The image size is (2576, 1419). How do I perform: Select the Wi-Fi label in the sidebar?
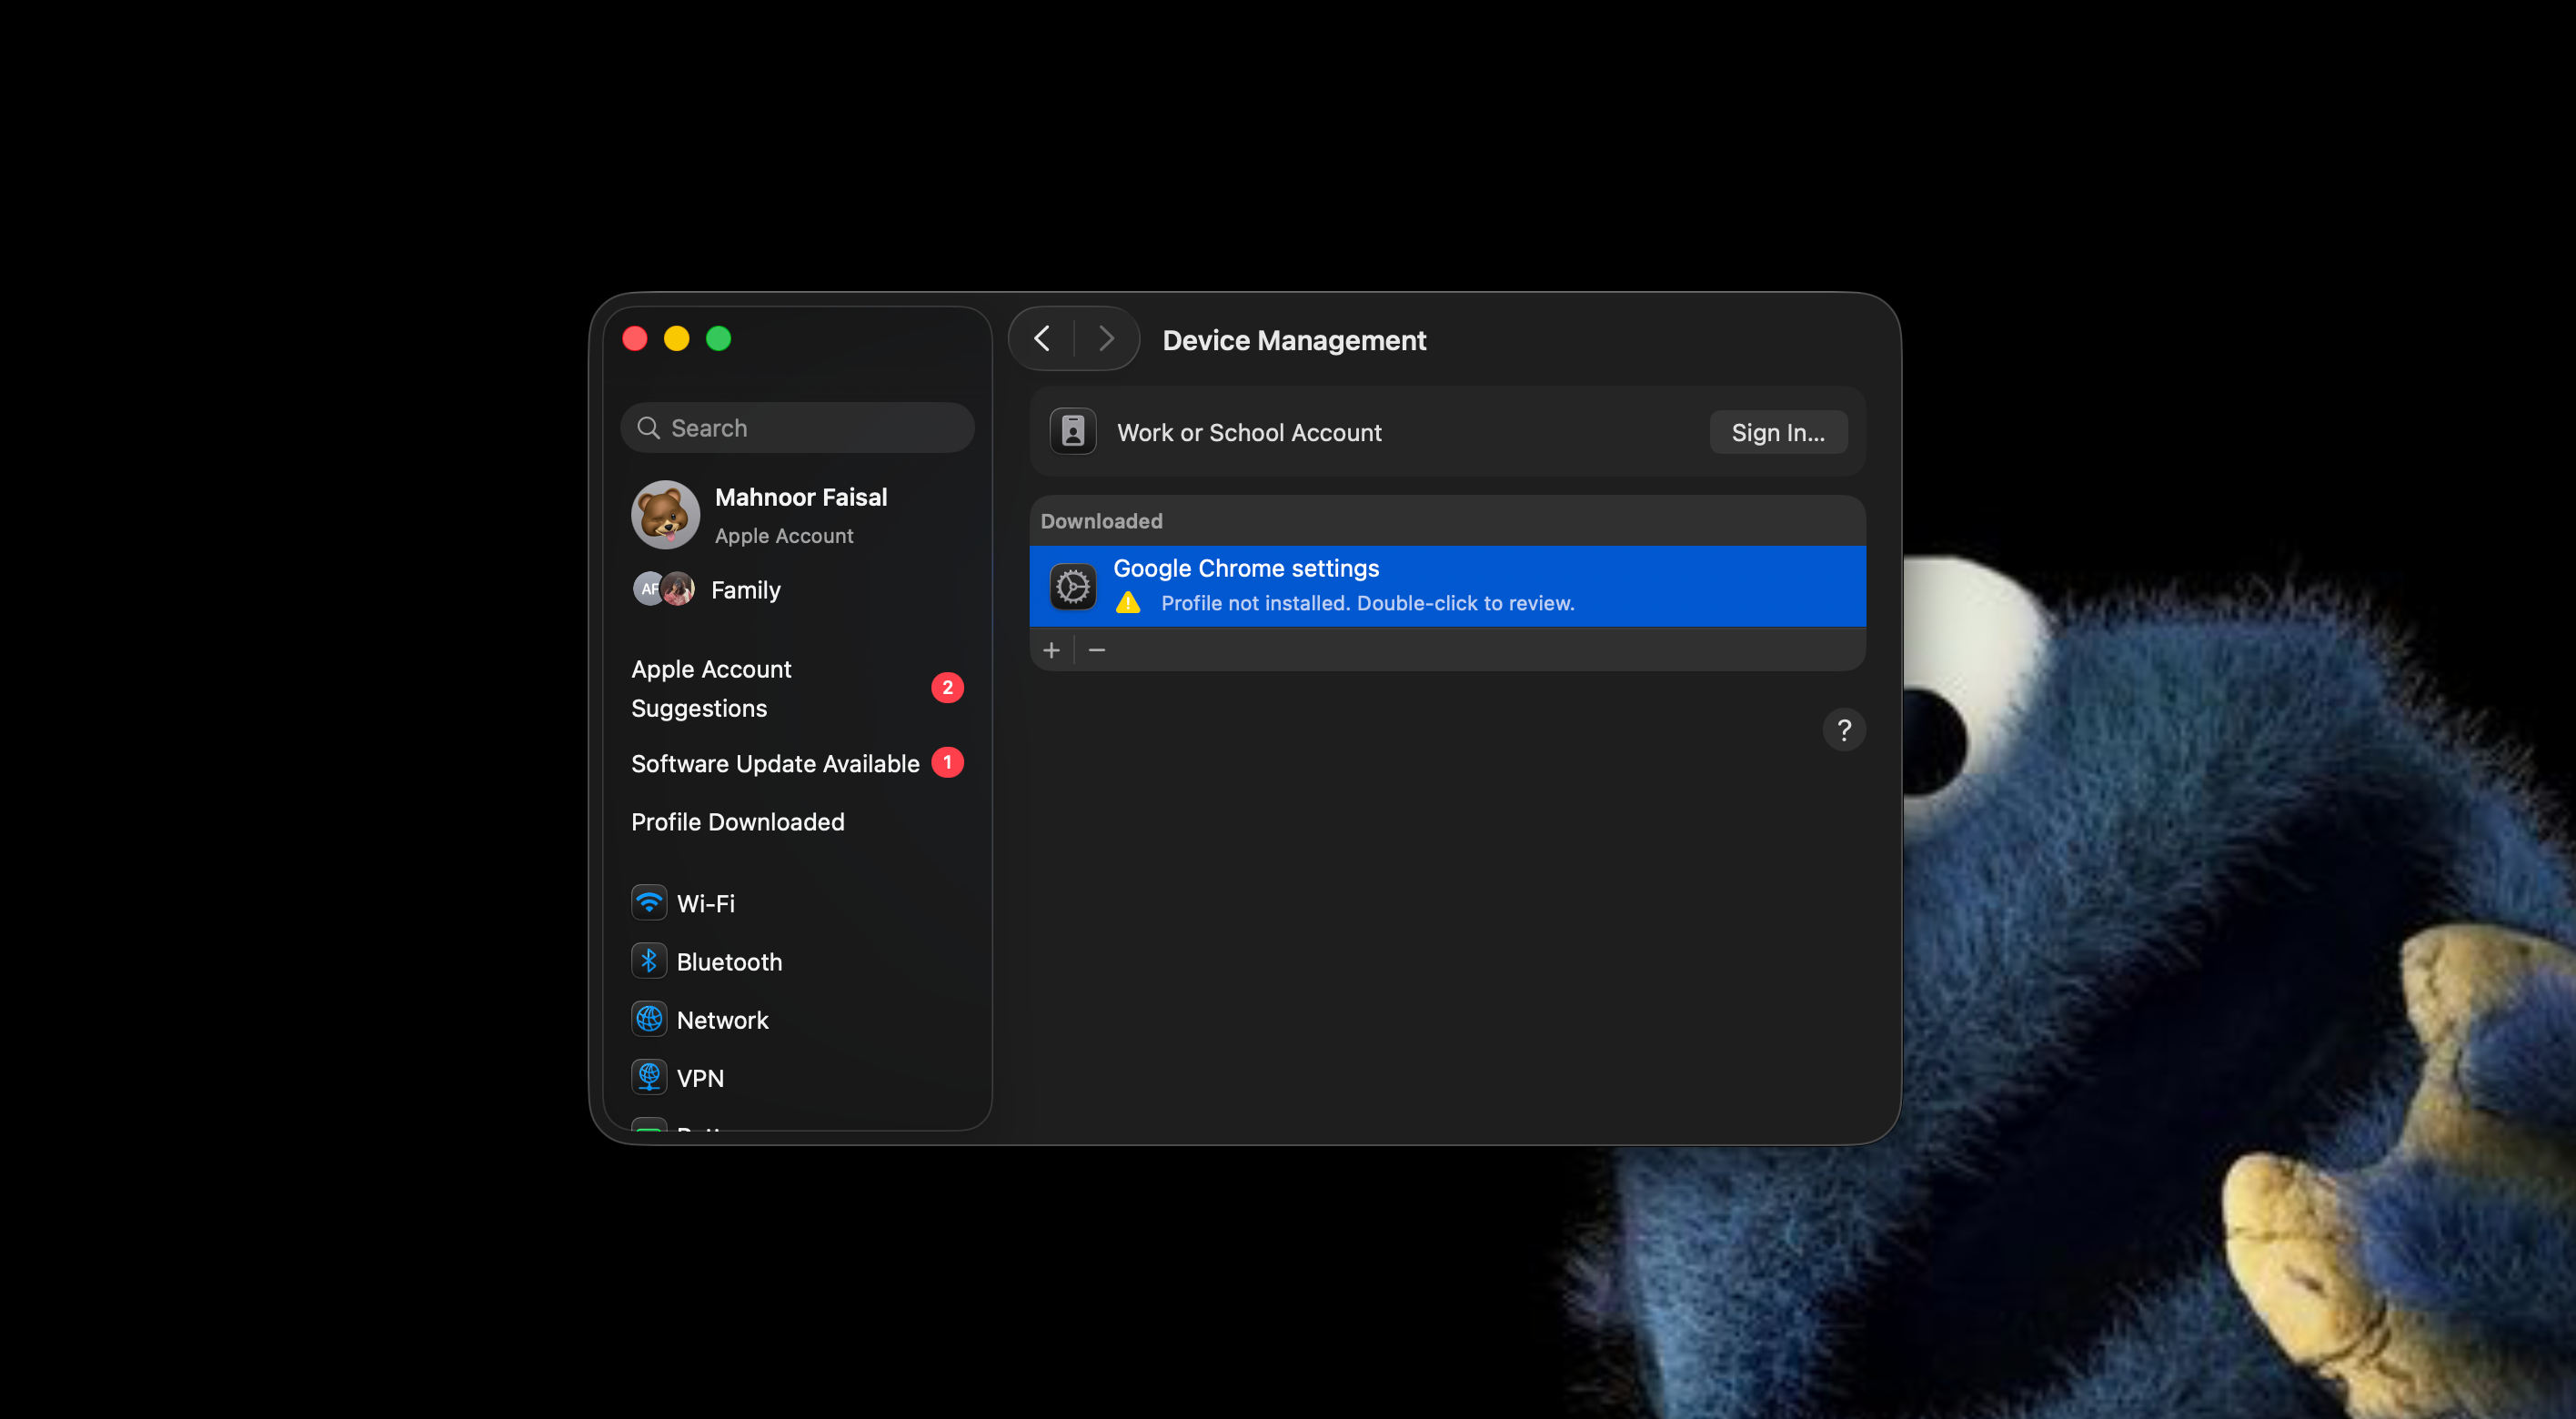tap(706, 903)
